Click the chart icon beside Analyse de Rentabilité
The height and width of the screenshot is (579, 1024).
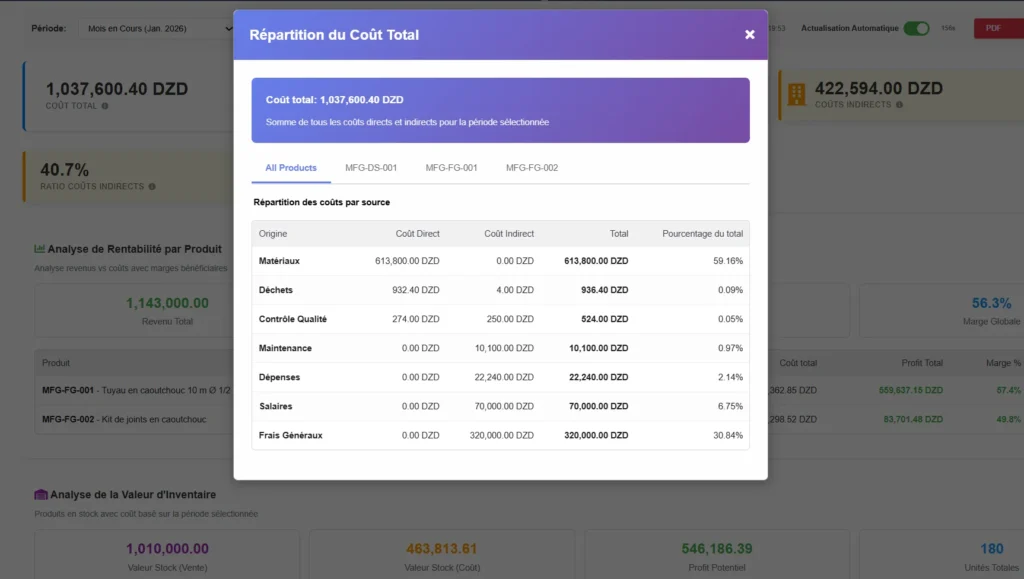[40, 249]
